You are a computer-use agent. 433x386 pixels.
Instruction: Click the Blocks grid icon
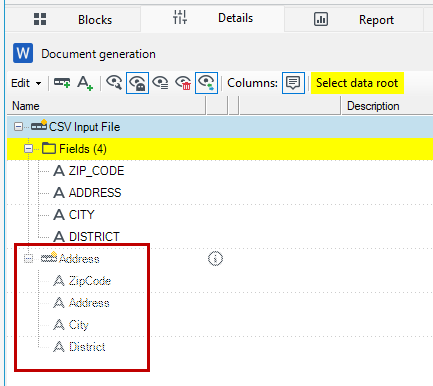40,19
